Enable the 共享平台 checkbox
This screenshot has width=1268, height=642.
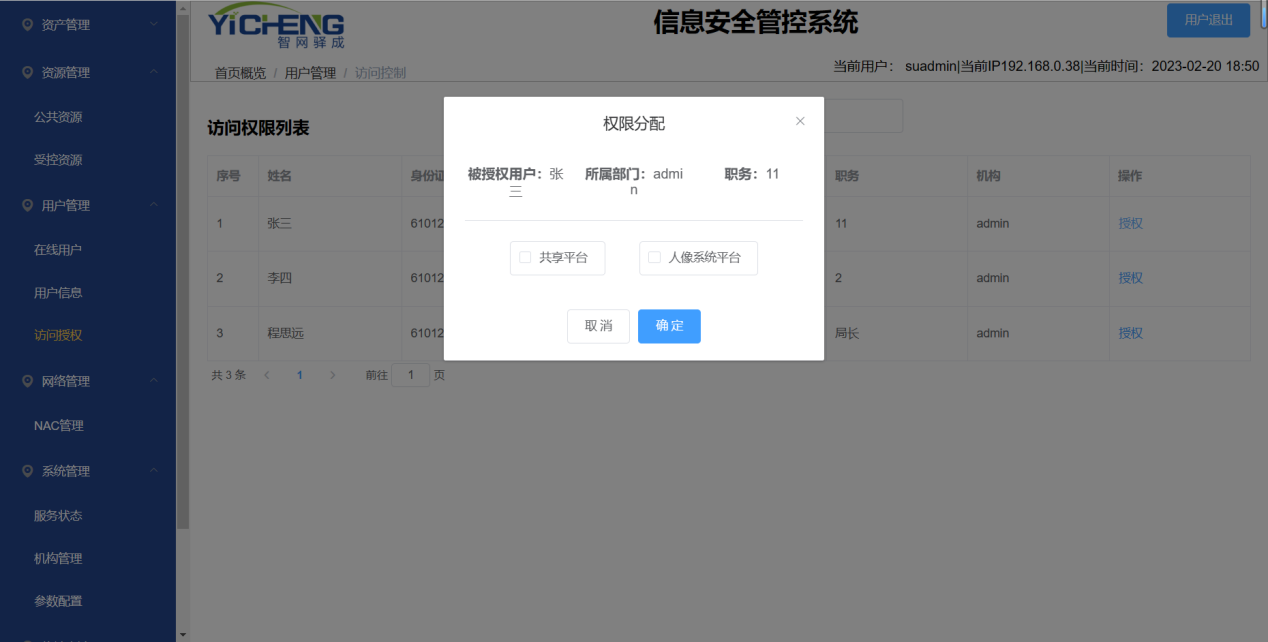525,258
